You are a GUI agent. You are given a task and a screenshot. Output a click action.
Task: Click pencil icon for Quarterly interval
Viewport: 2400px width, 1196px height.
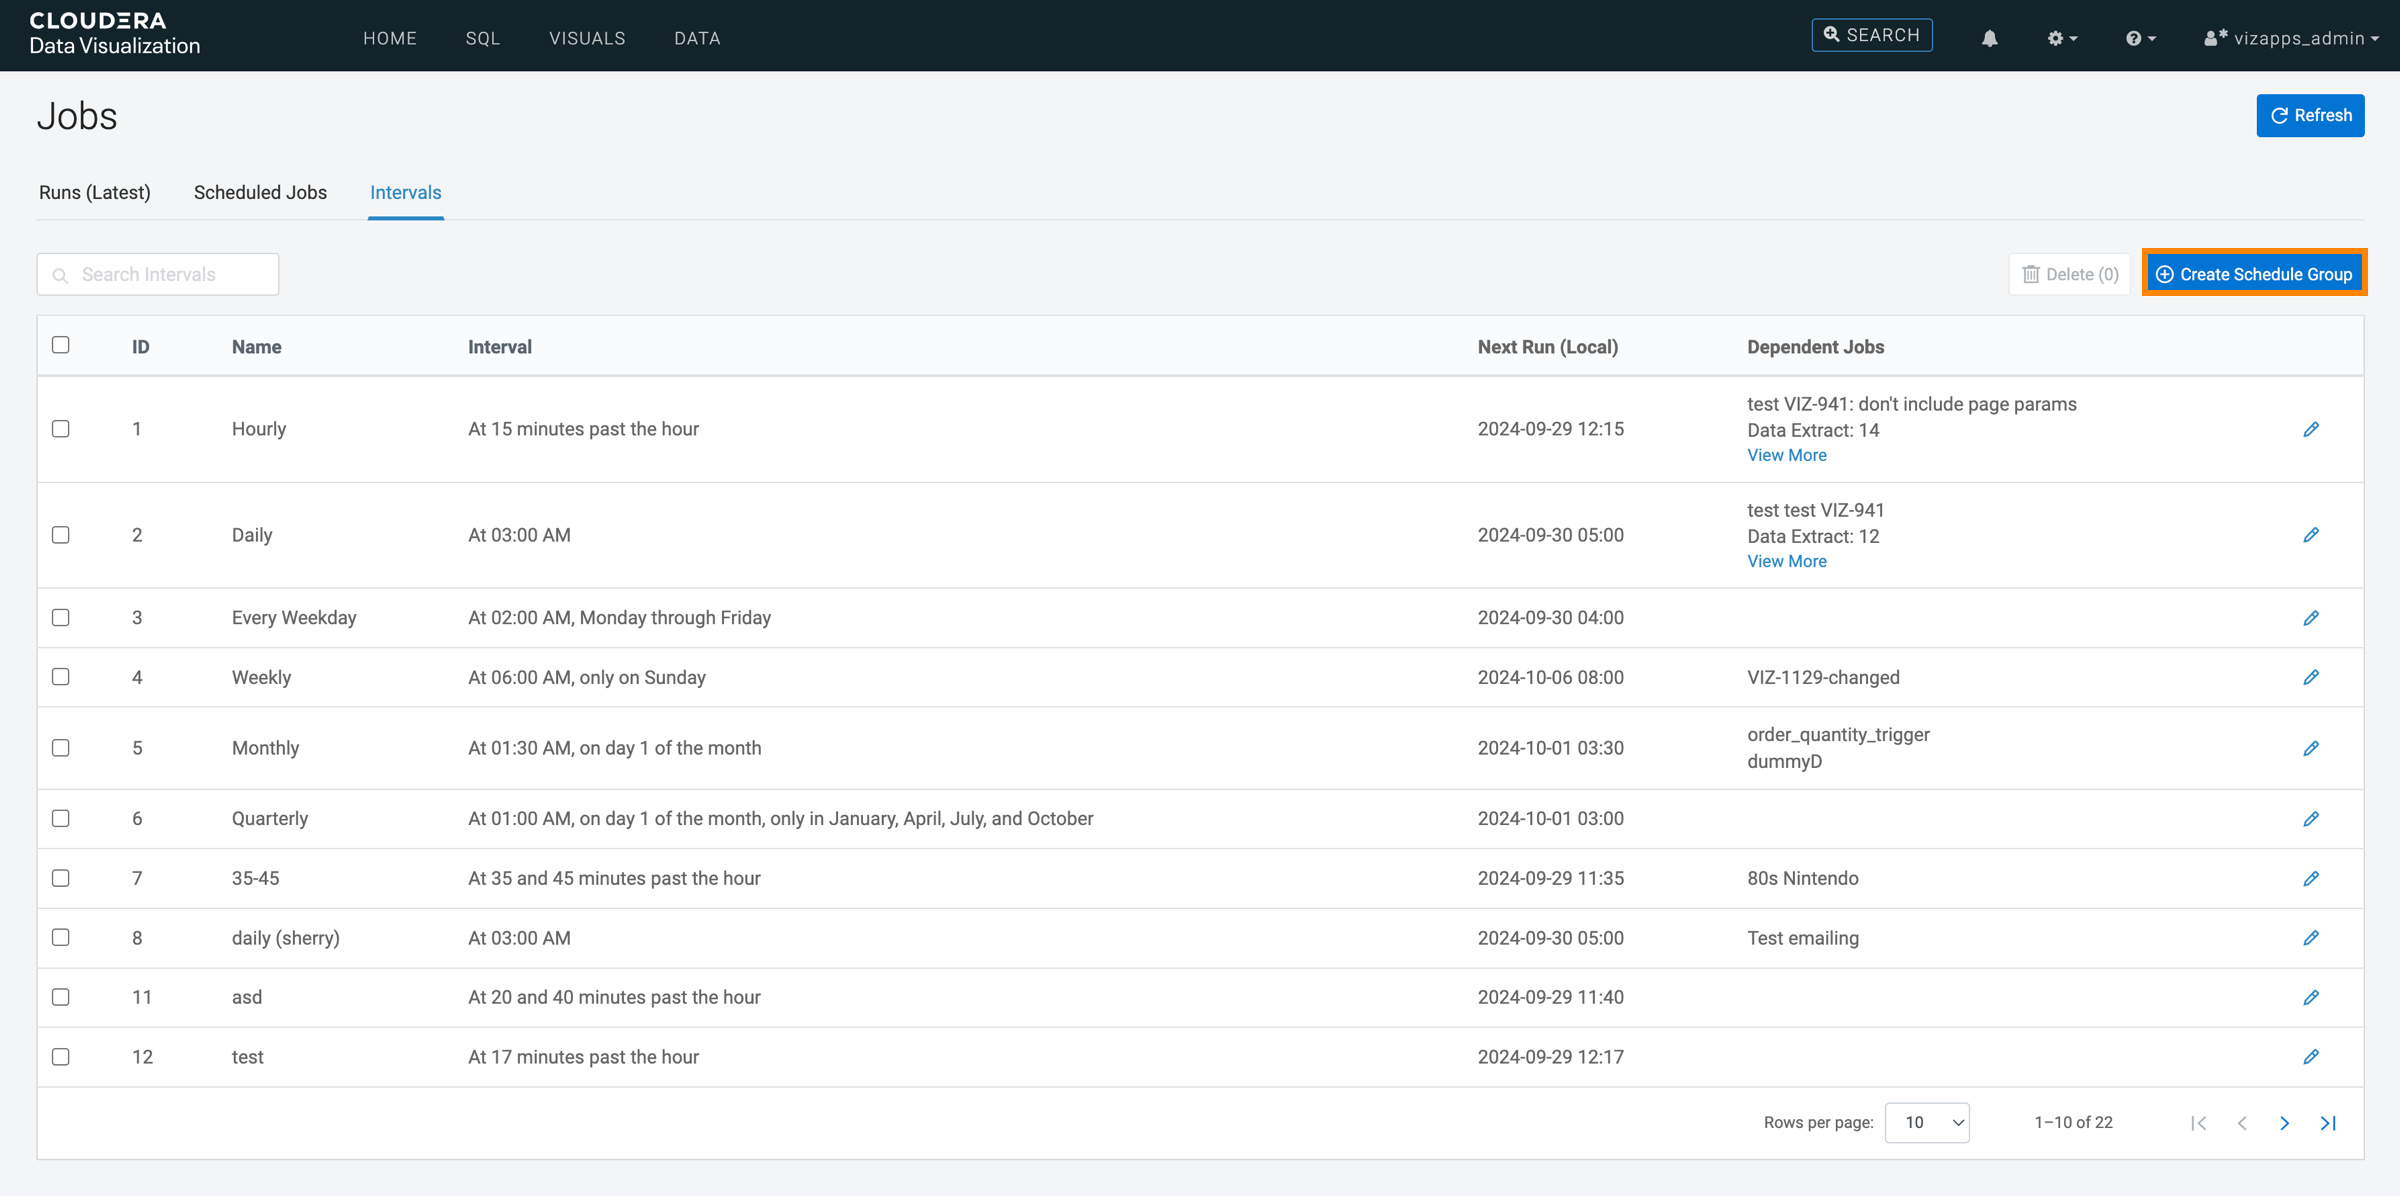pyautogui.click(x=2310, y=819)
